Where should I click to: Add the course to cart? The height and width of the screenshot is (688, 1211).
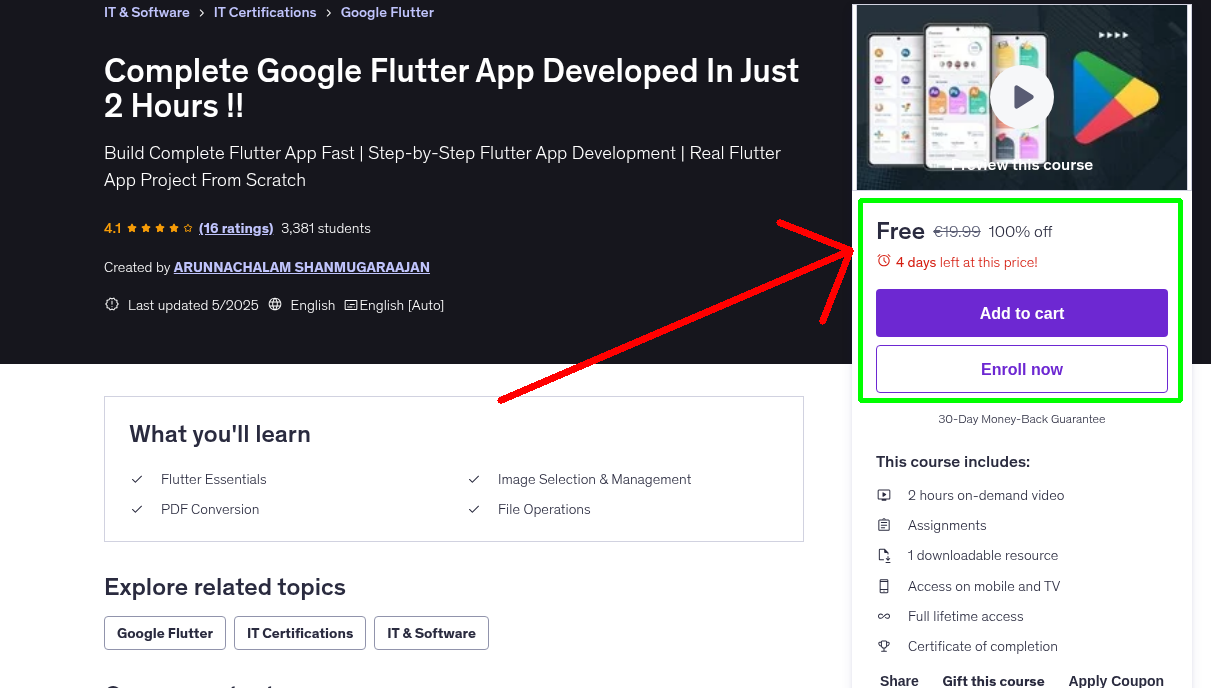point(1021,313)
